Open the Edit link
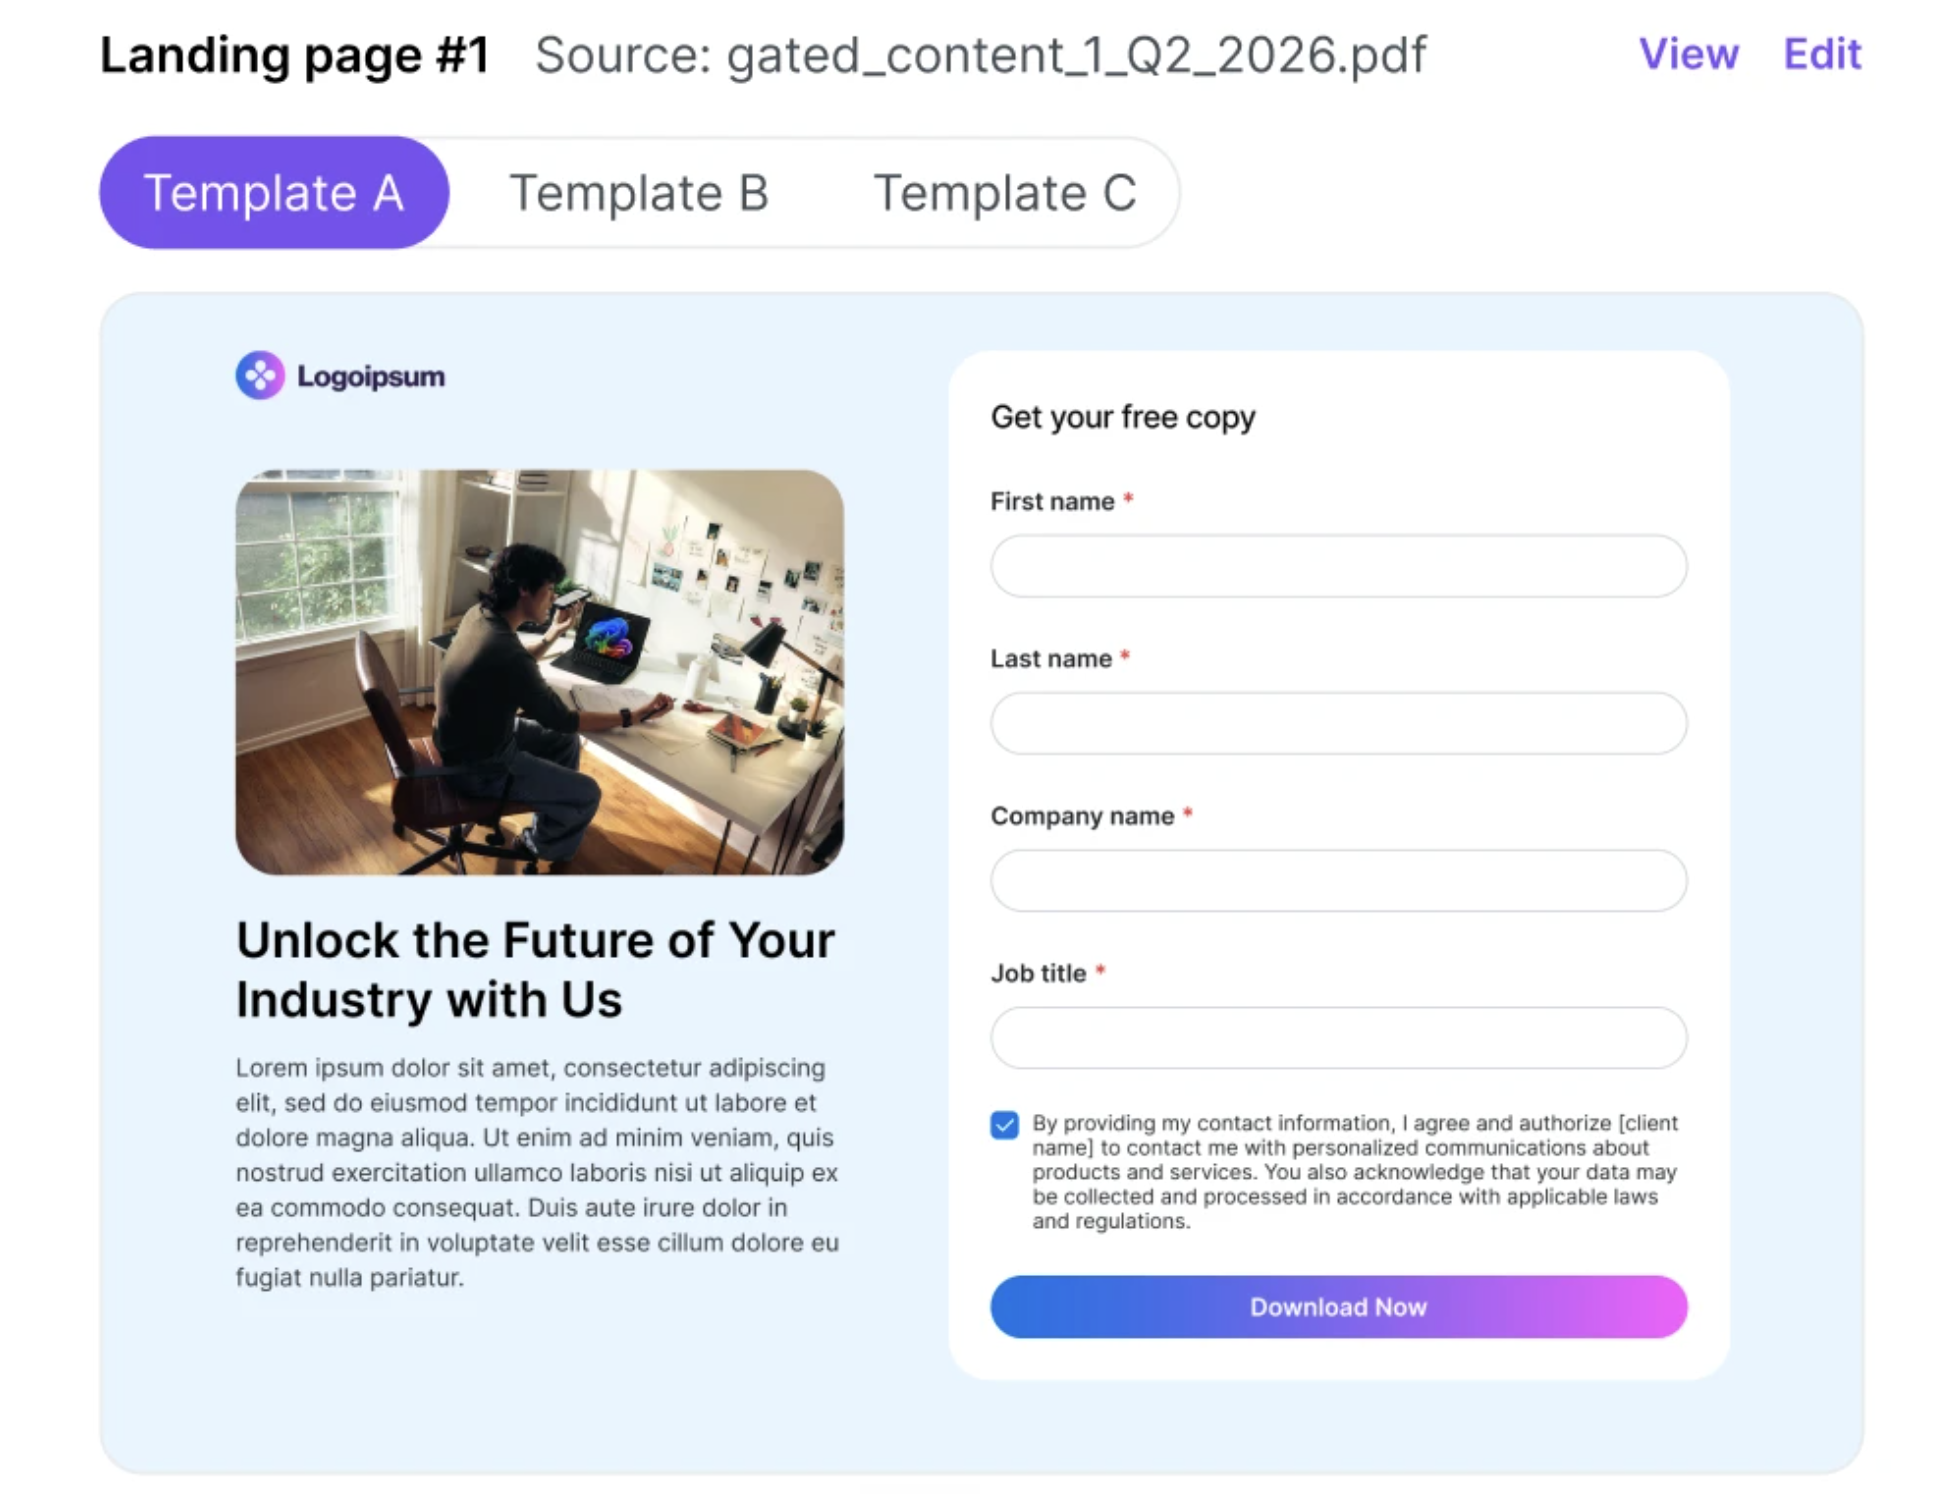The width and height of the screenshot is (1952, 1494). [x=1822, y=54]
